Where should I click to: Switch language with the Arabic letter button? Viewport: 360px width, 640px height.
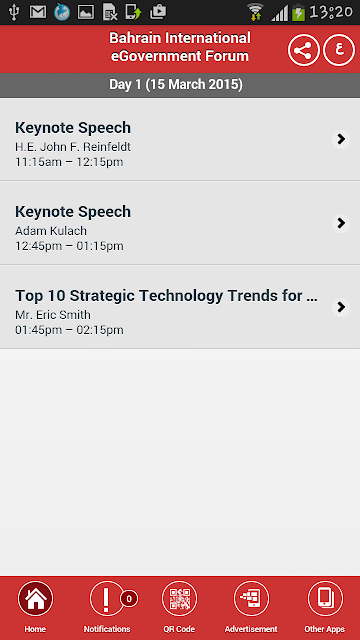tap(339, 50)
